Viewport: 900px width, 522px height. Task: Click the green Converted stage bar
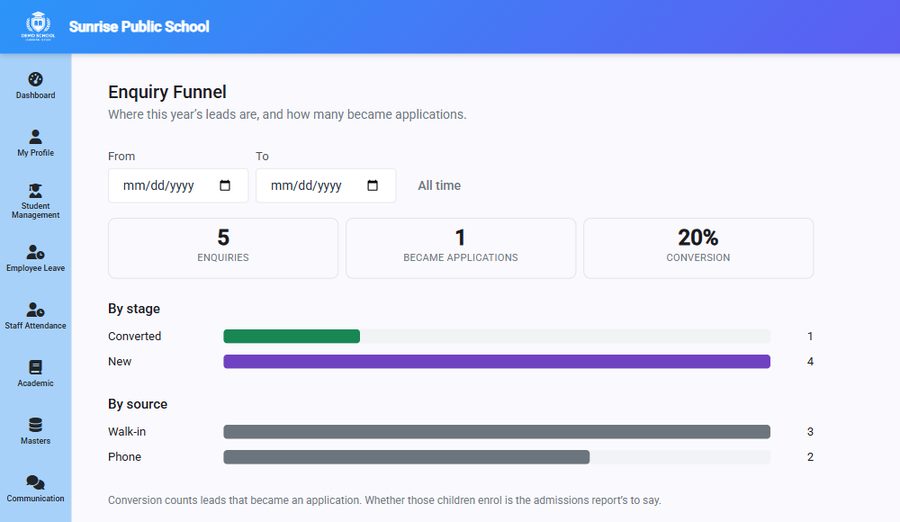pos(292,336)
